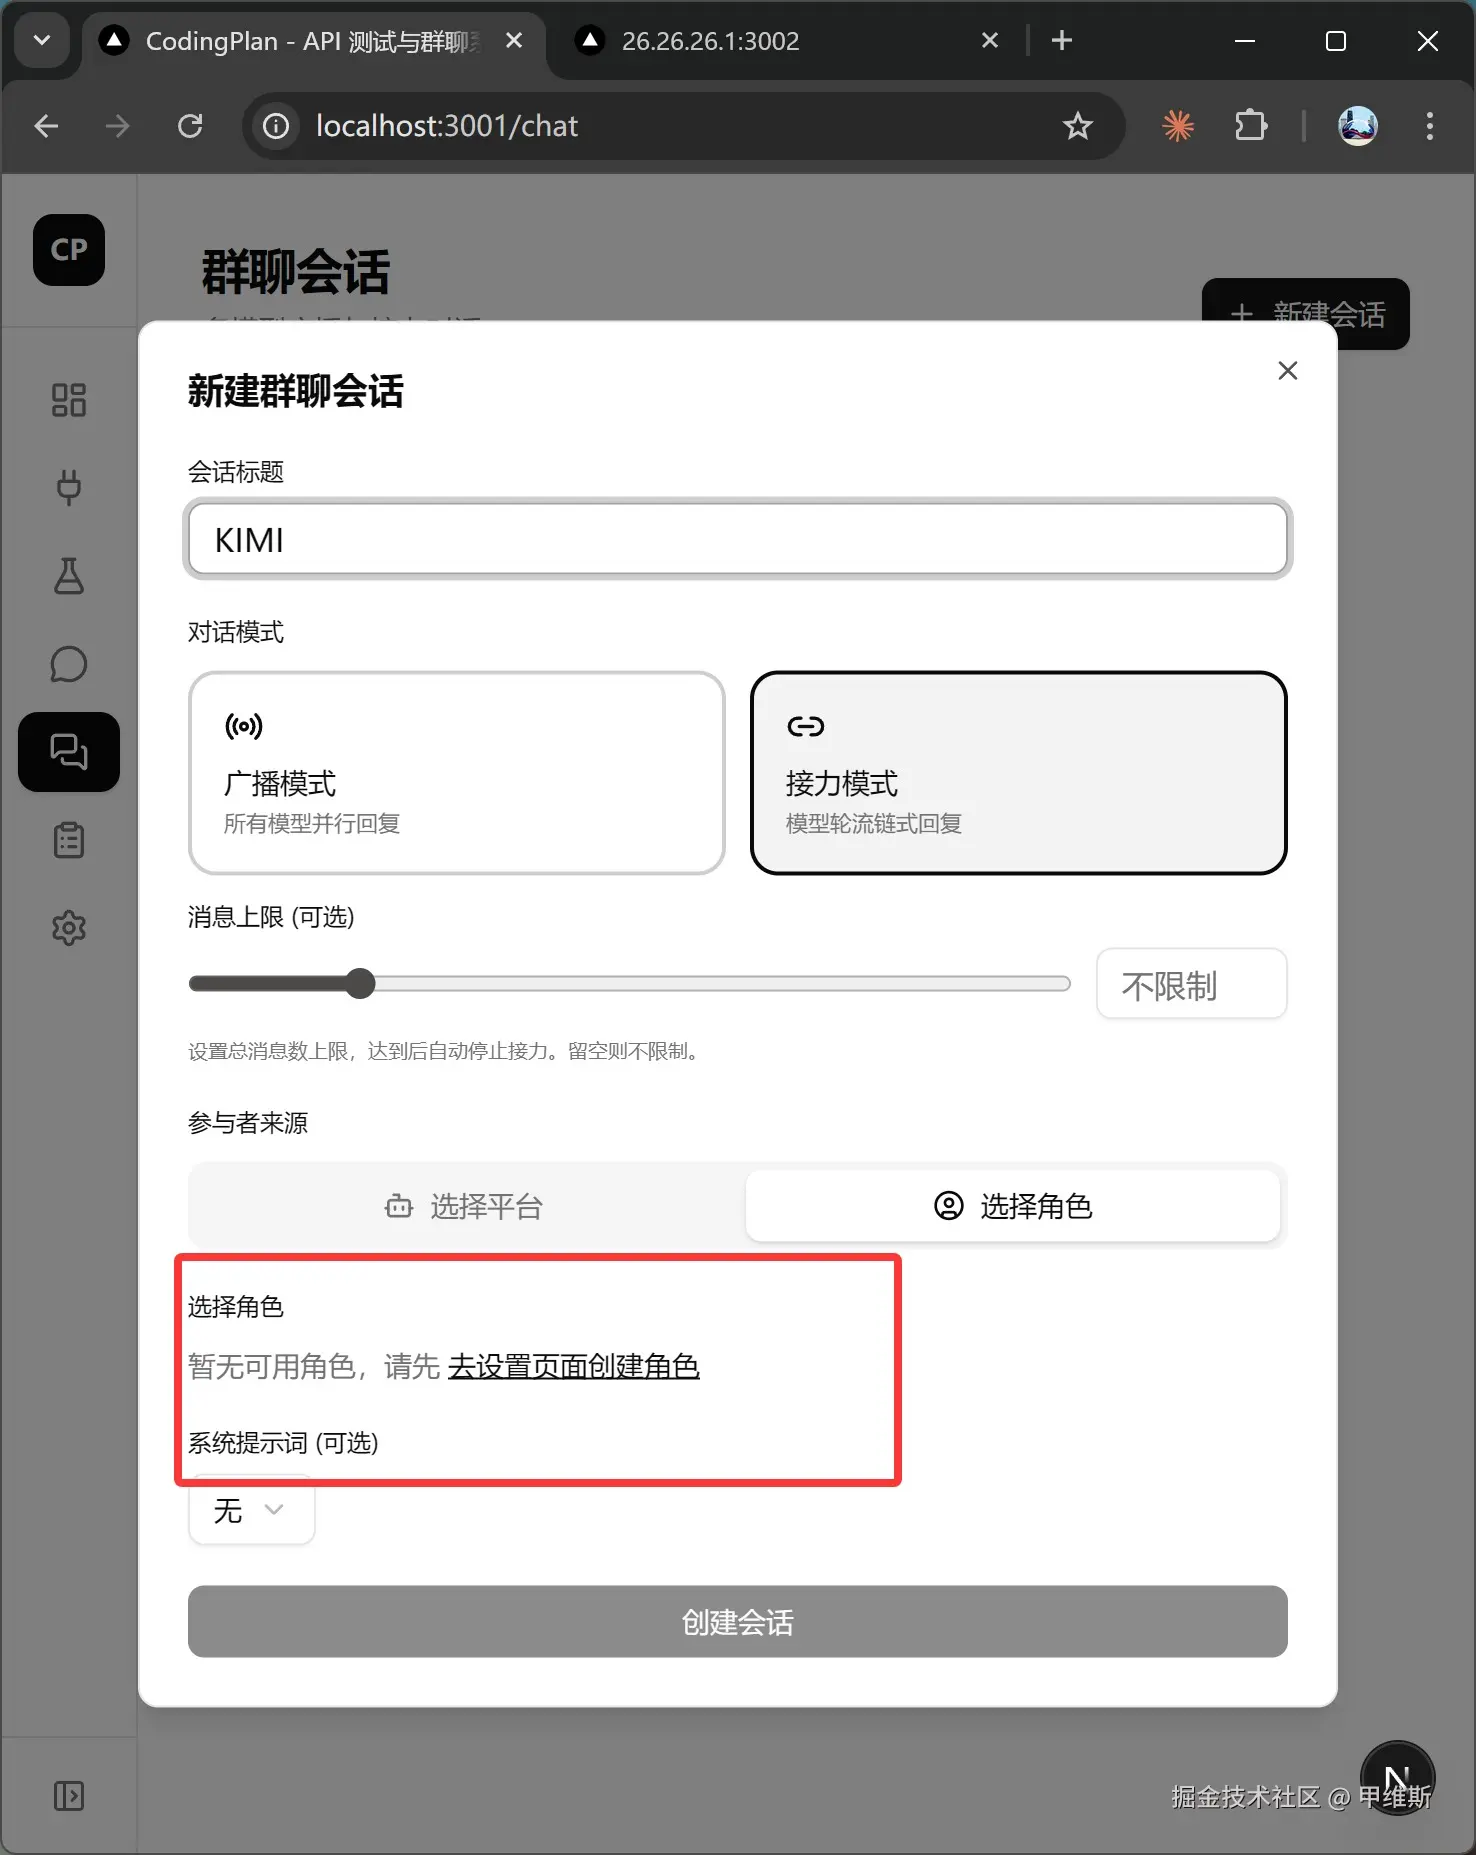This screenshot has width=1476, height=1855.
Task: Click the 消息上限 slider handle
Action: (x=360, y=984)
